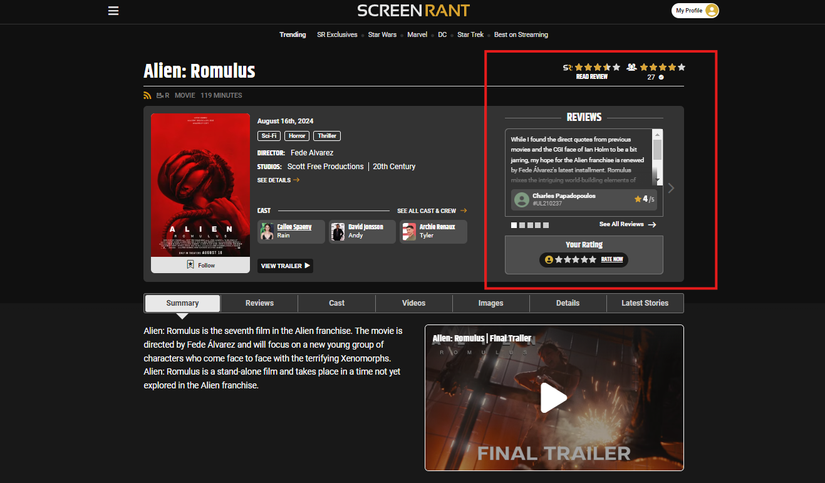825x483 pixels.
Task: Click Charles Papadopoulos reviewer avatar
Action: tap(521, 199)
